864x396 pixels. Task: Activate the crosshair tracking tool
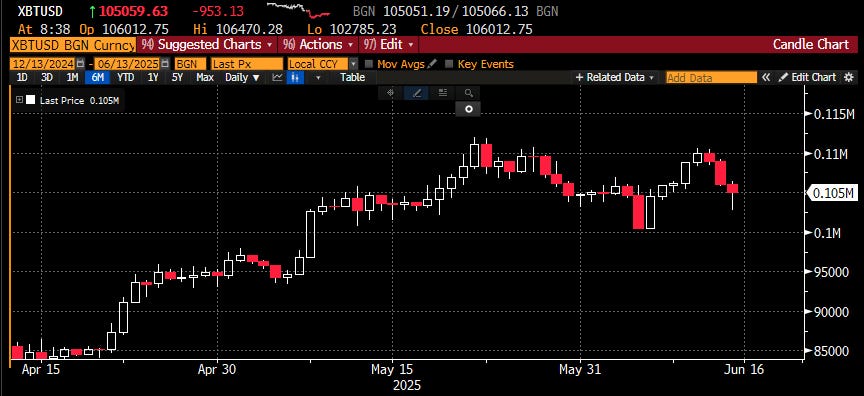(x=391, y=93)
